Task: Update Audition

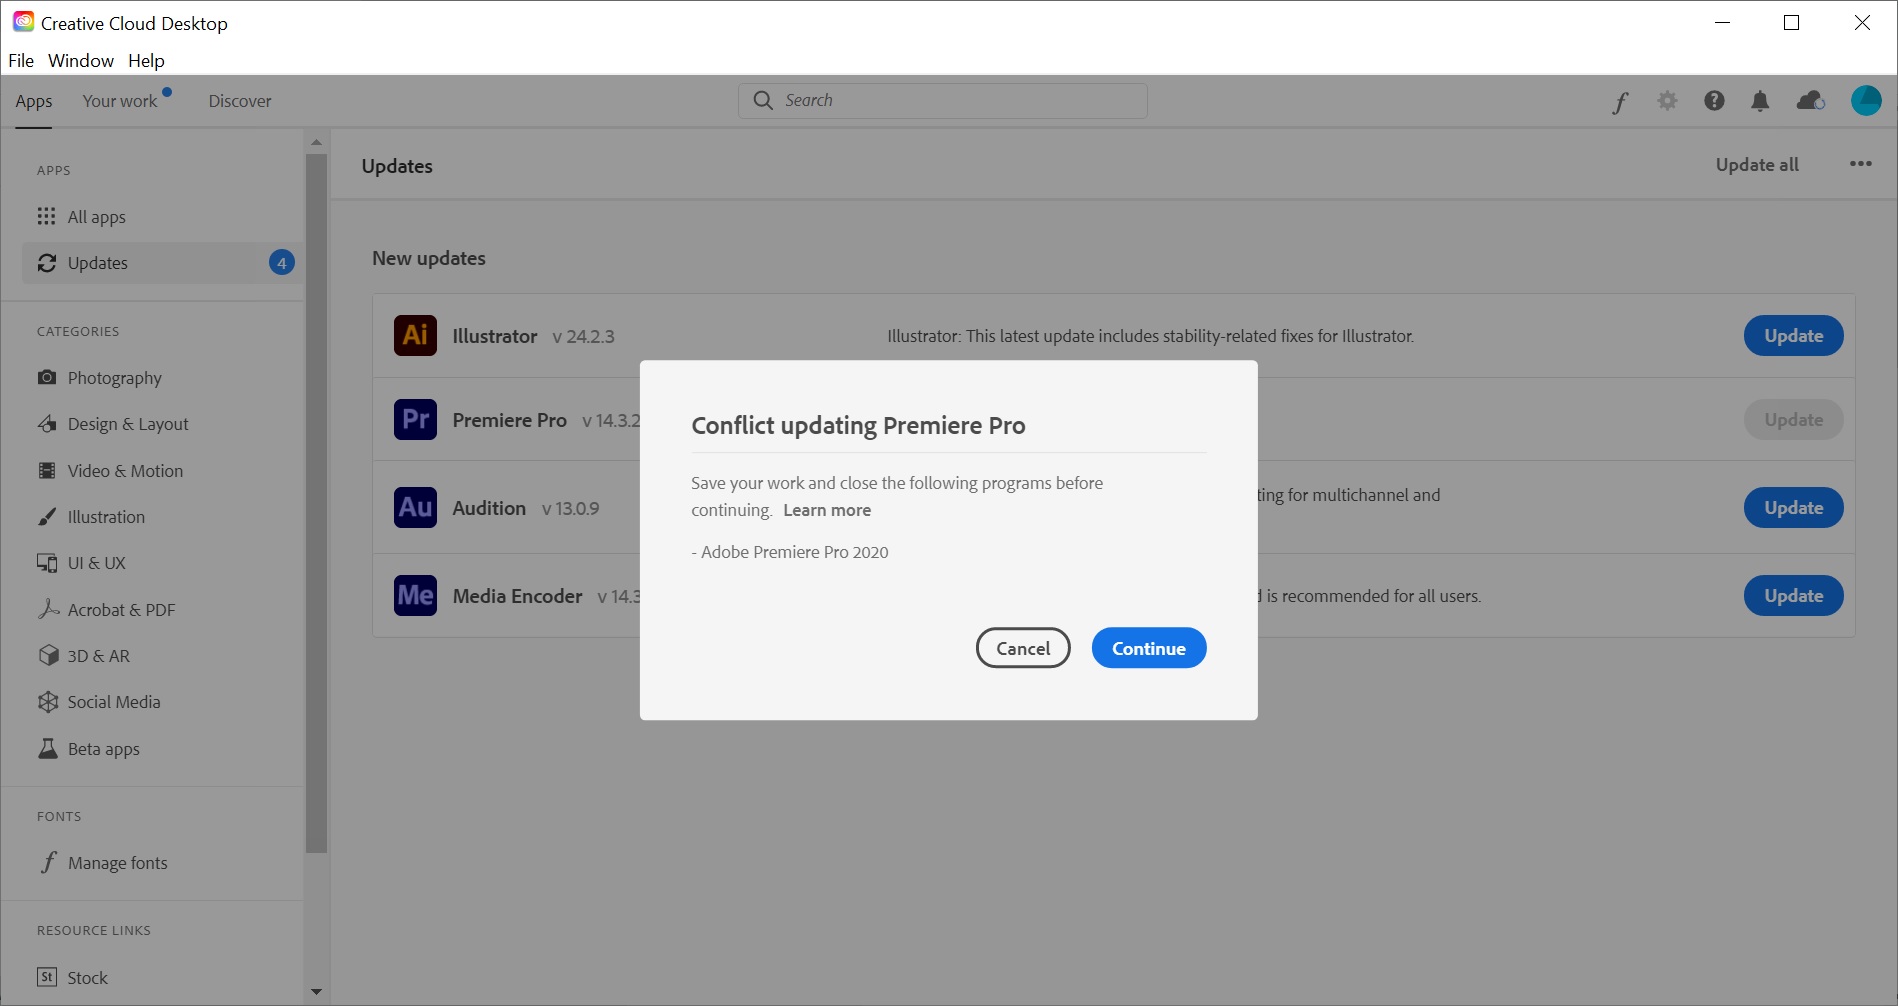Action: click(x=1794, y=508)
